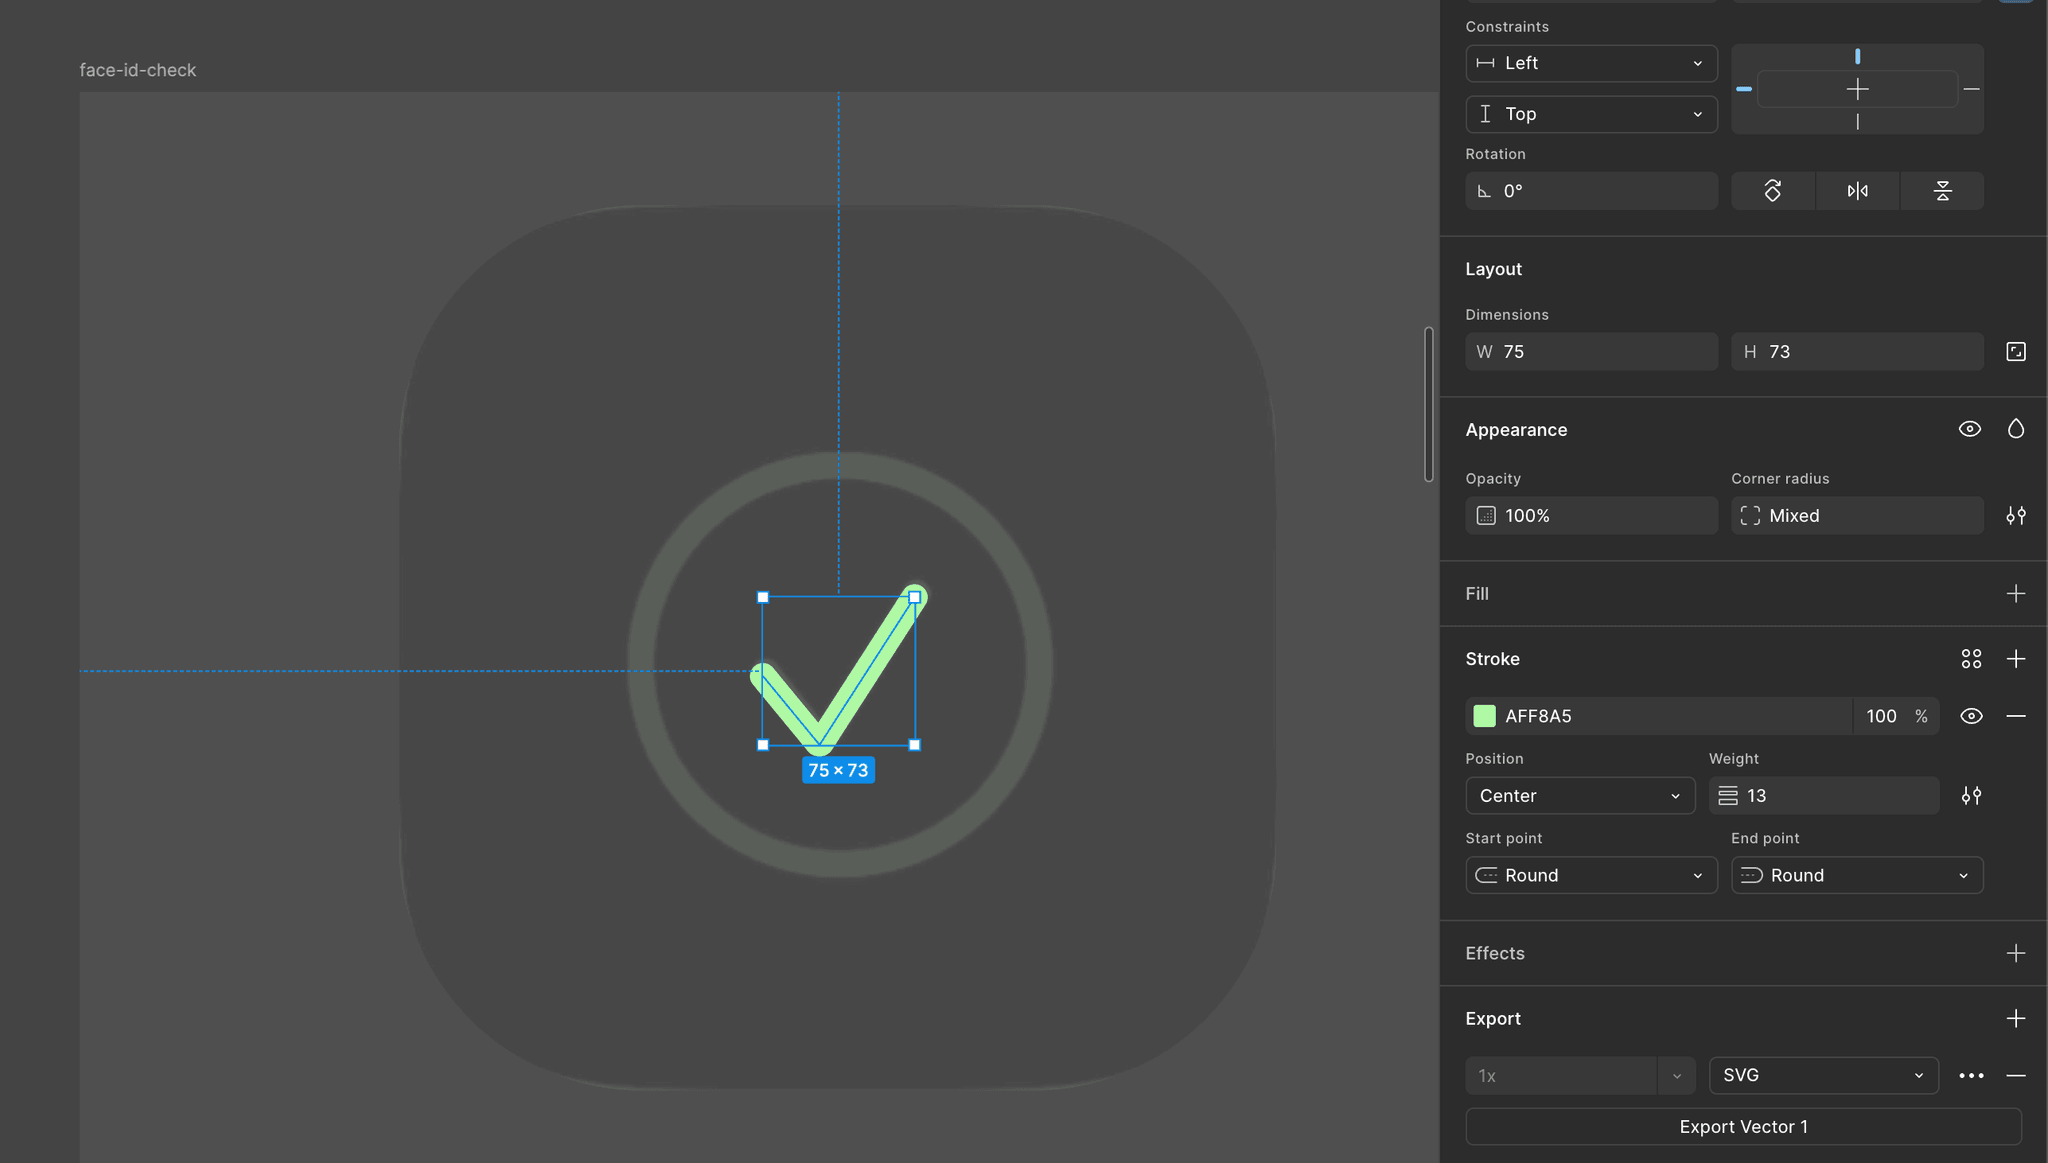Screen dimensions: 2048x1163
Task: Open advanced stroke settings beside Weight
Action: [1971, 796]
